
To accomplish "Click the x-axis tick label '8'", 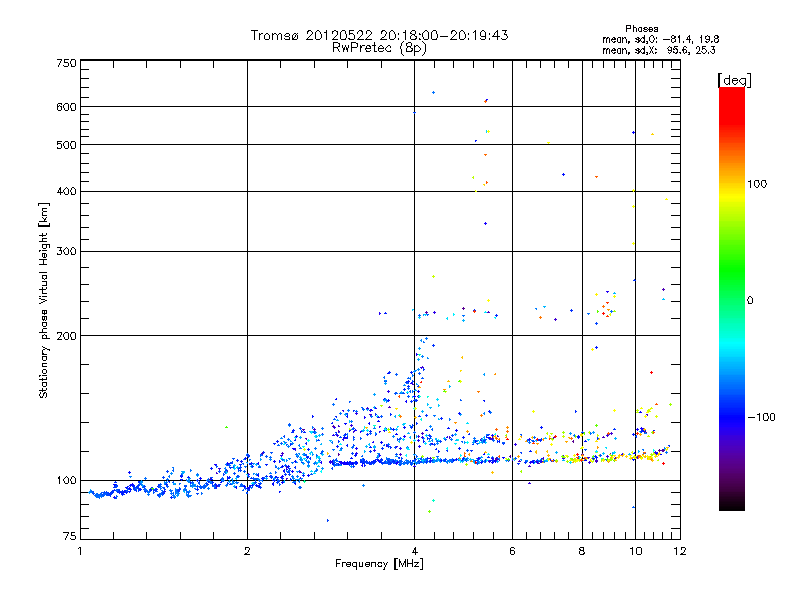I will click(x=582, y=551).
